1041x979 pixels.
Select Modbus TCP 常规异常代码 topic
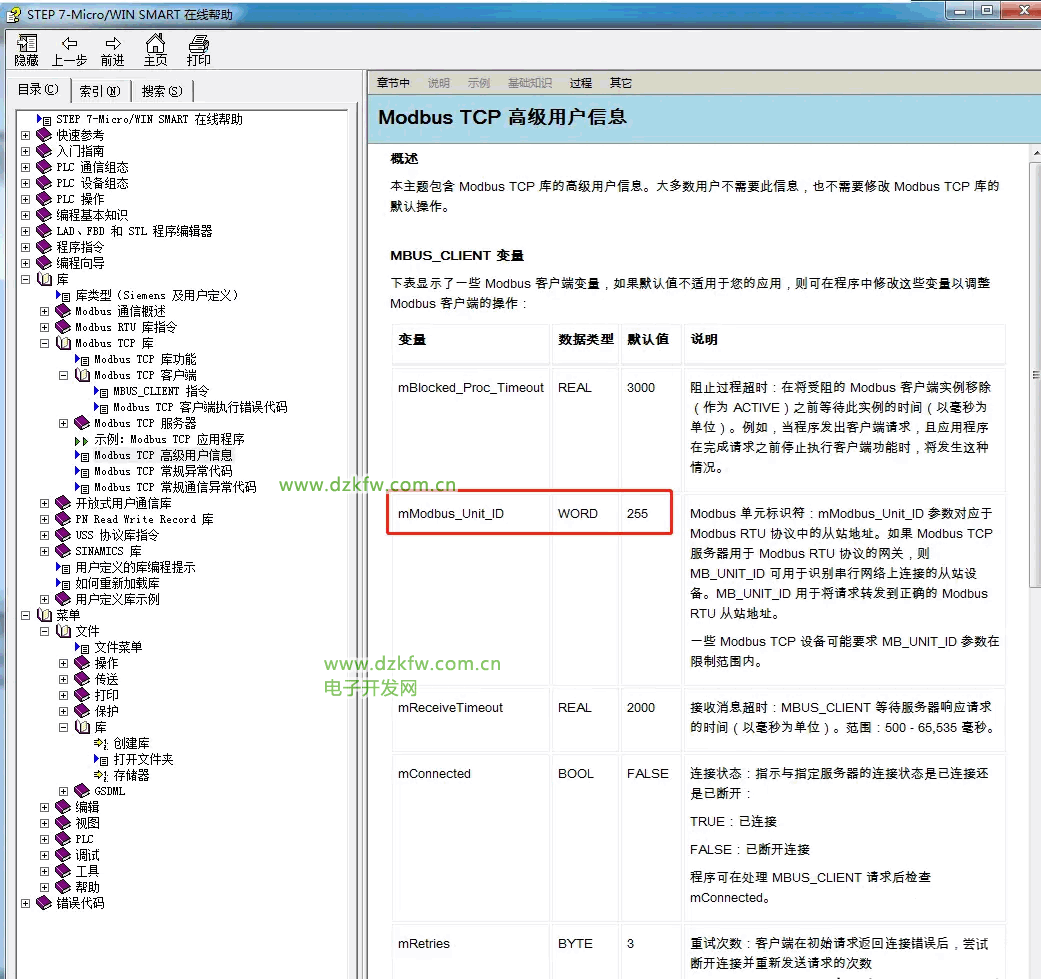coord(162,471)
